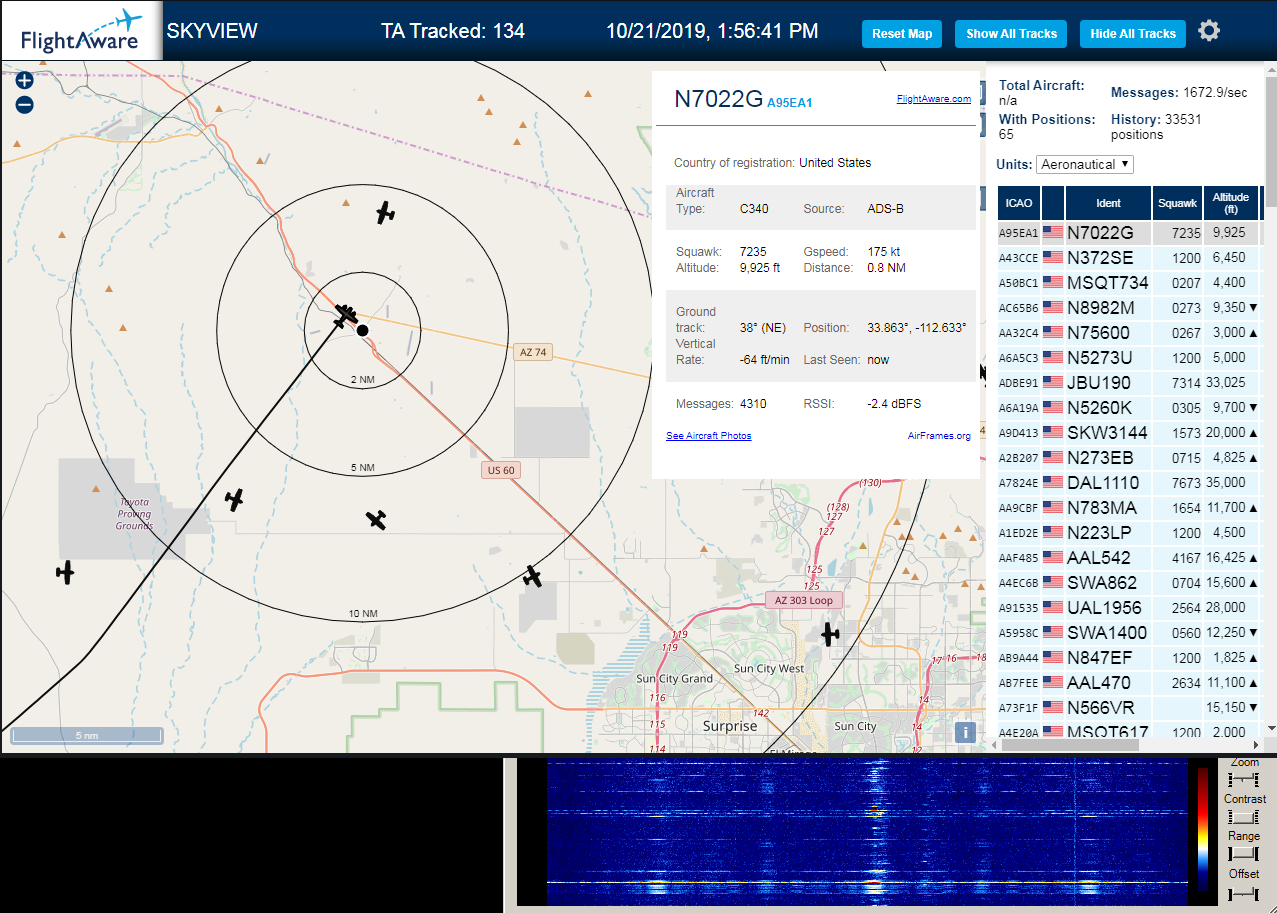Select aircraft icon on the 10 NM ring
Screen dimensions: 1277x913
click(x=533, y=576)
